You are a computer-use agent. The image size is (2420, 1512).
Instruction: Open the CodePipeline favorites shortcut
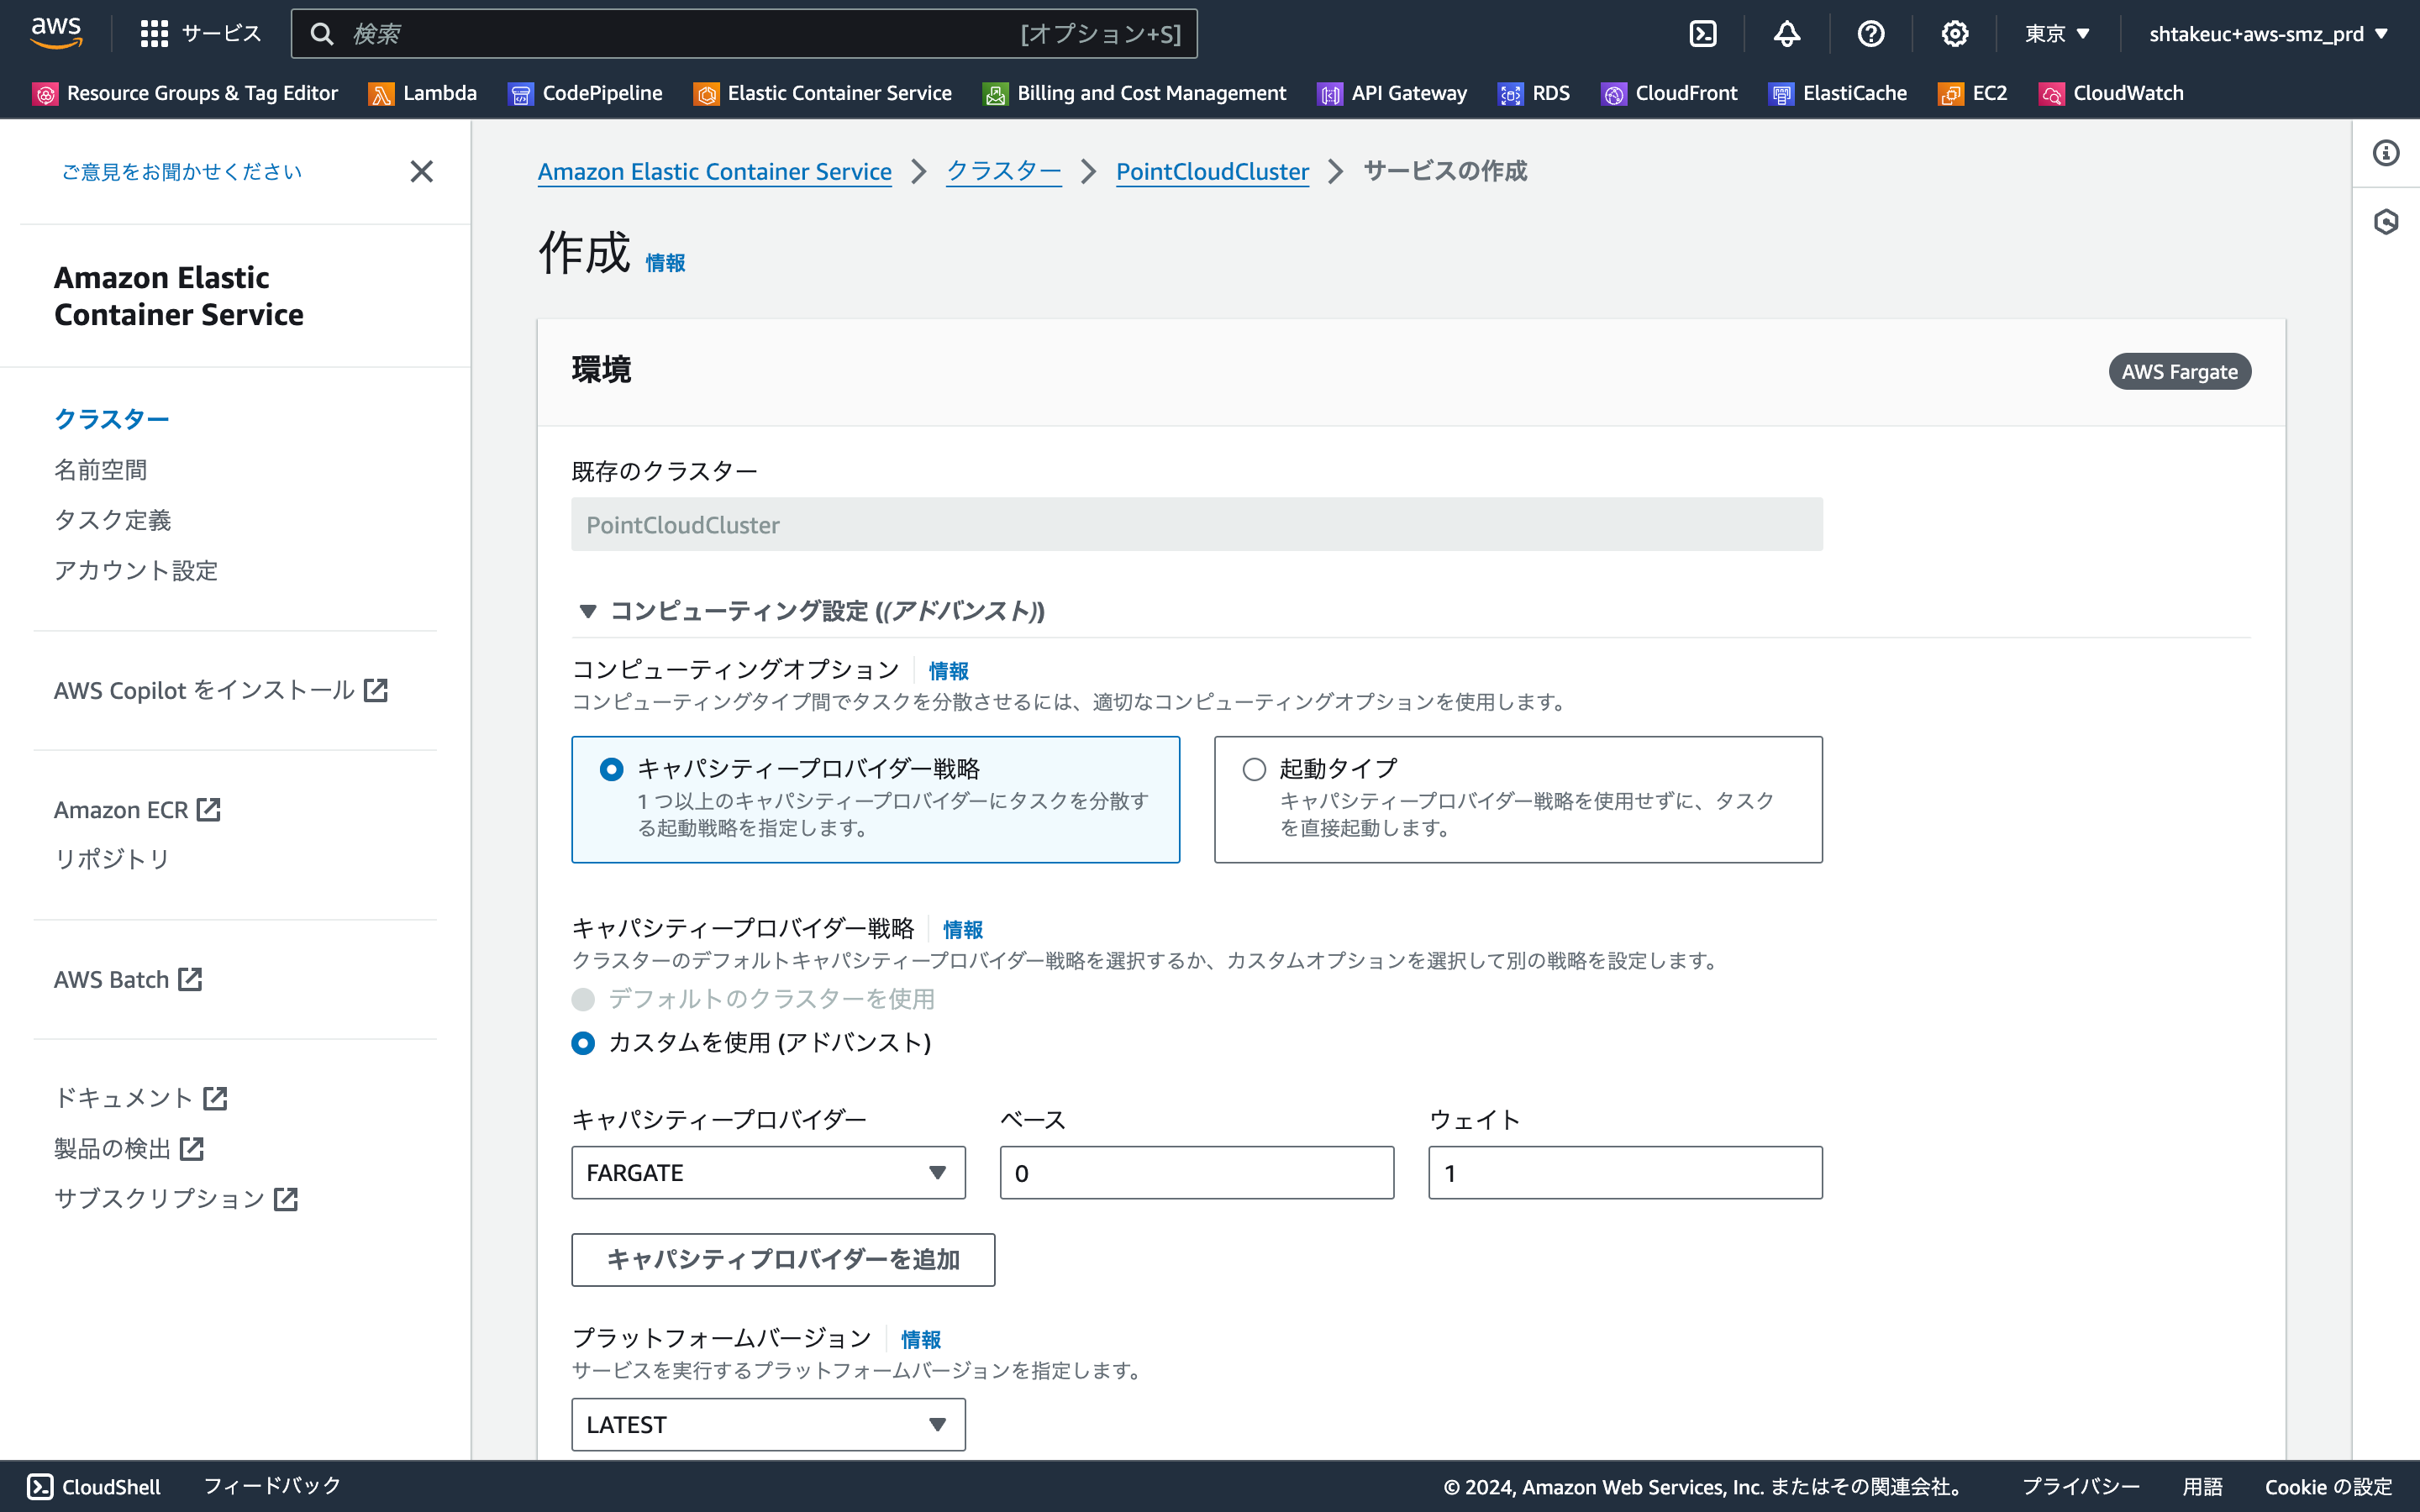tap(585, 93)
